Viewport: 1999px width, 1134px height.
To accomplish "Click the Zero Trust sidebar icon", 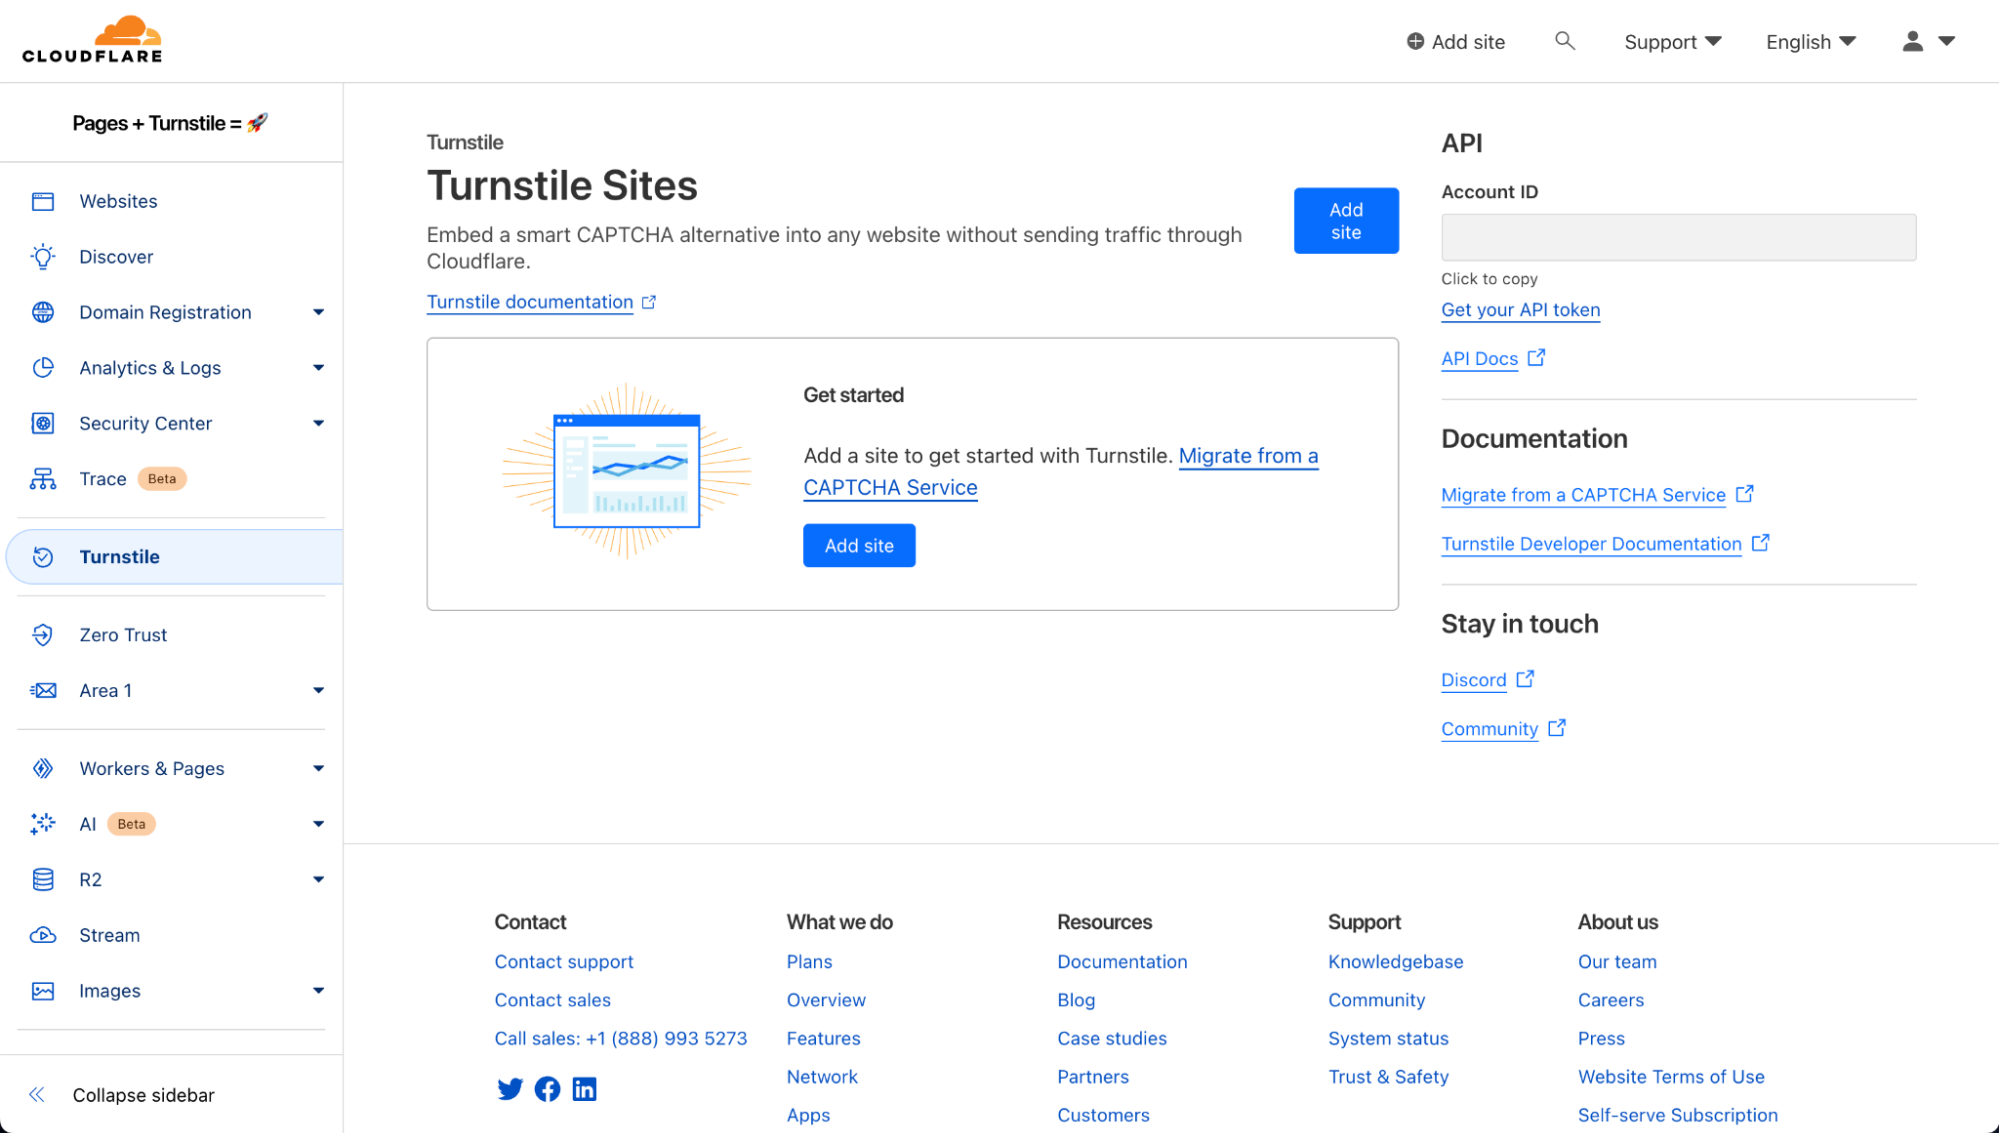I will [43, 635].
